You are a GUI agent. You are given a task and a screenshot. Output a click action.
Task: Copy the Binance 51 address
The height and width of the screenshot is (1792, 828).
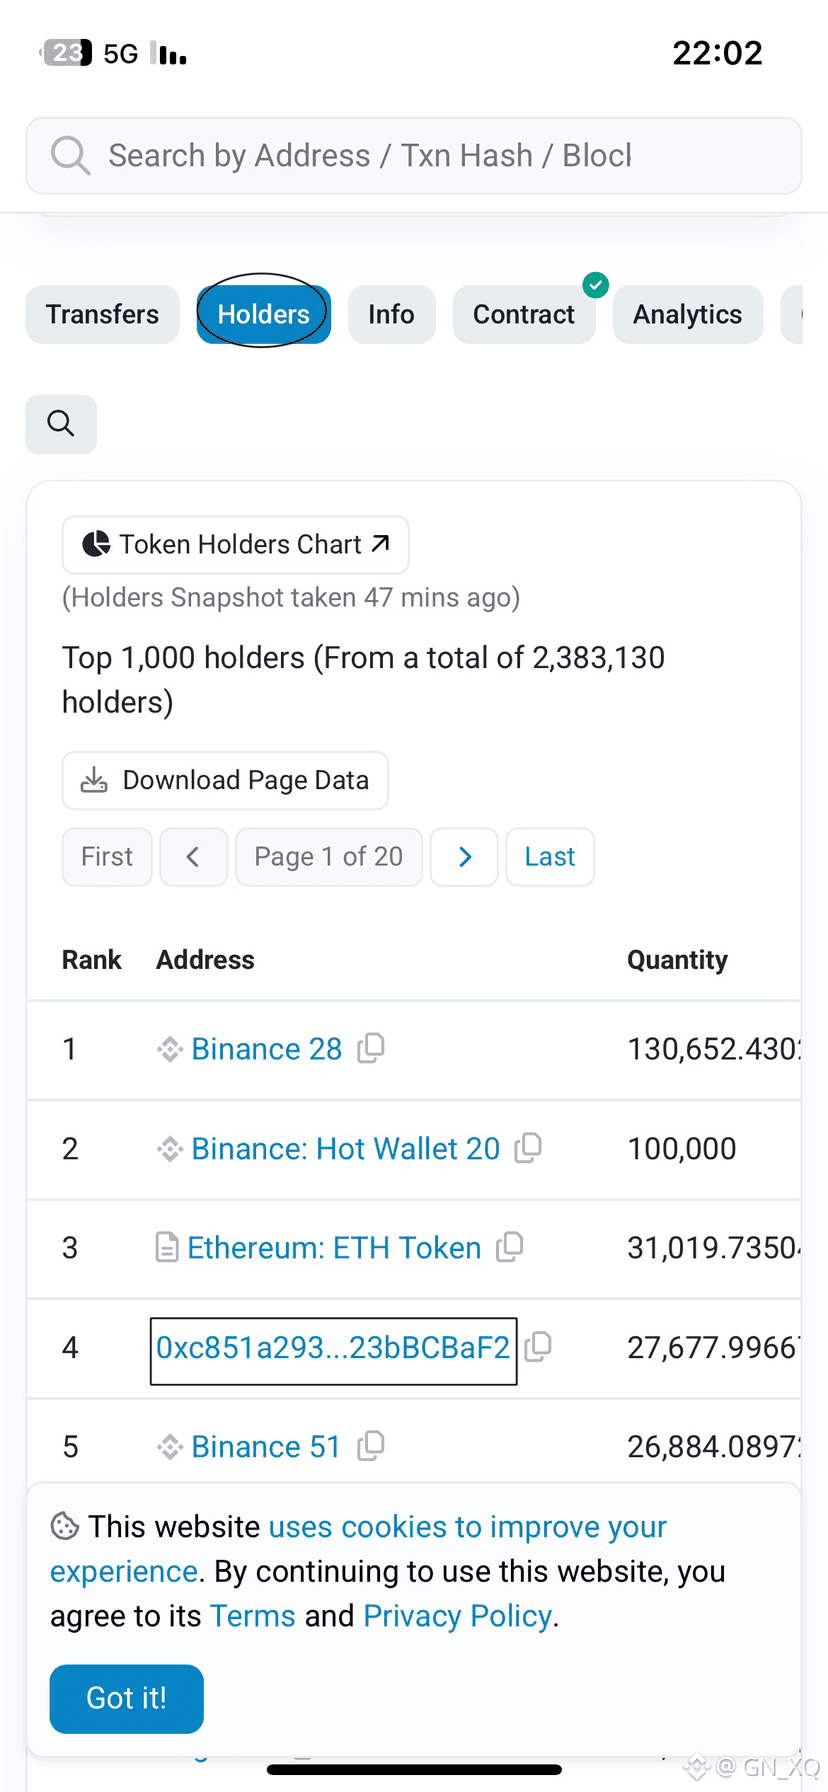point(371,1446)
